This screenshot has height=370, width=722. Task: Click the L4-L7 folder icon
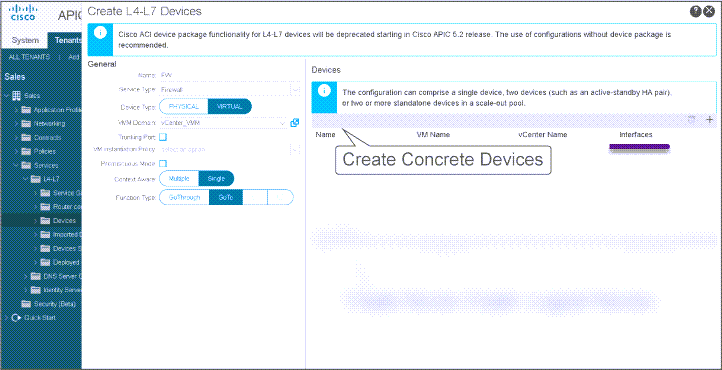[35, 179]
